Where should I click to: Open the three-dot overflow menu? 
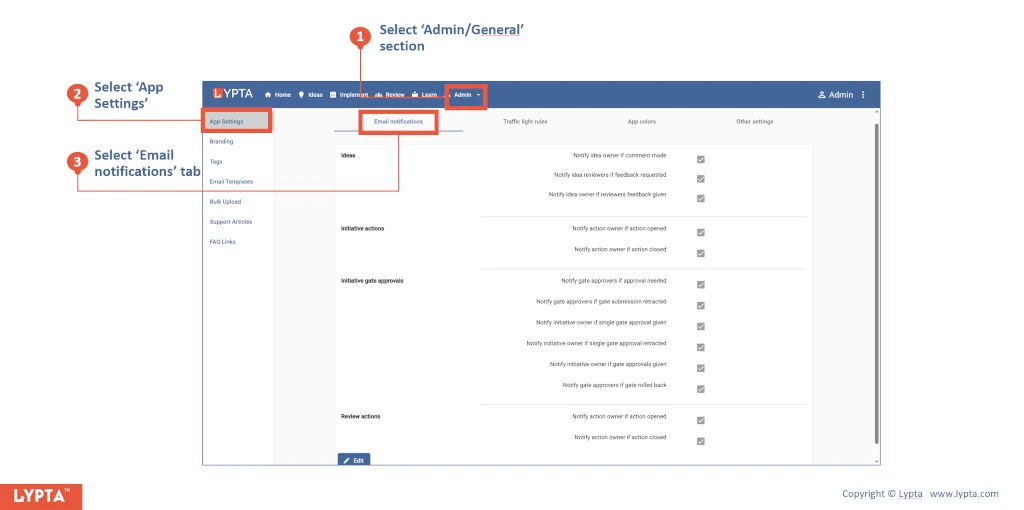(863, 95)
